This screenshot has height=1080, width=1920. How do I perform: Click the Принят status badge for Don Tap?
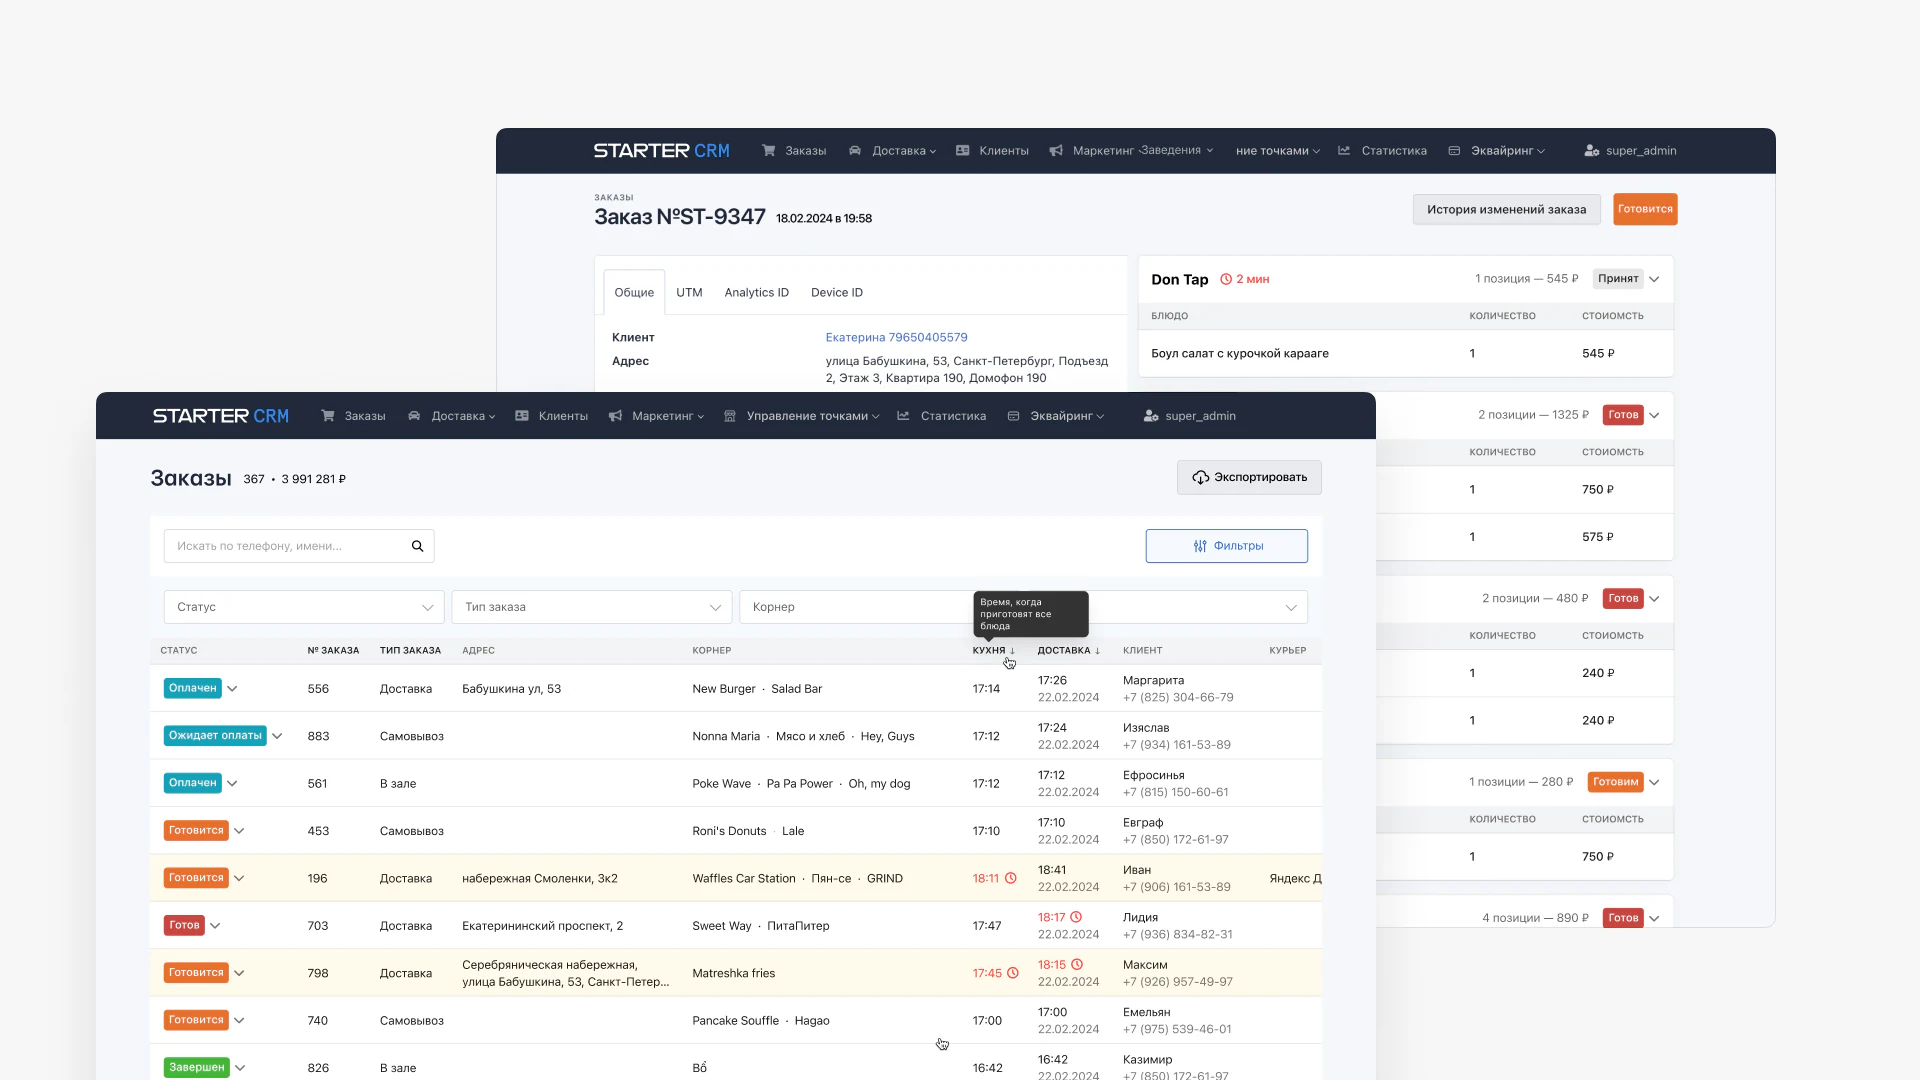(x=1618, y=279)
